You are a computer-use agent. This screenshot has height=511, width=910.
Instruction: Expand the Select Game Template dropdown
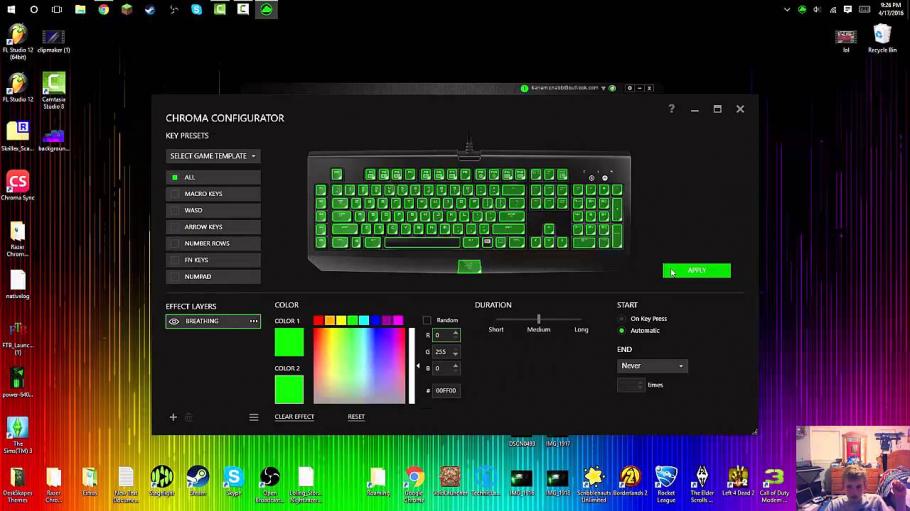tap(213, 156)
